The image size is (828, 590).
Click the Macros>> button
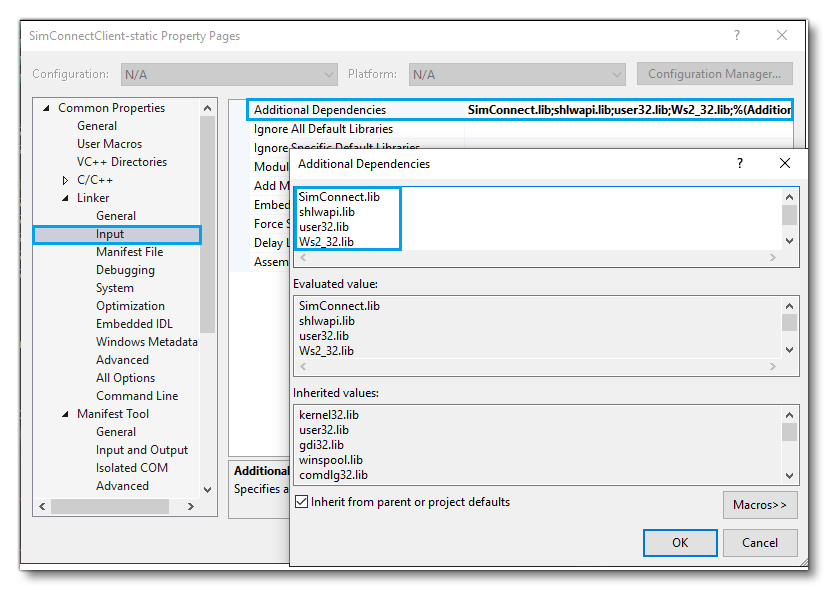760,505
